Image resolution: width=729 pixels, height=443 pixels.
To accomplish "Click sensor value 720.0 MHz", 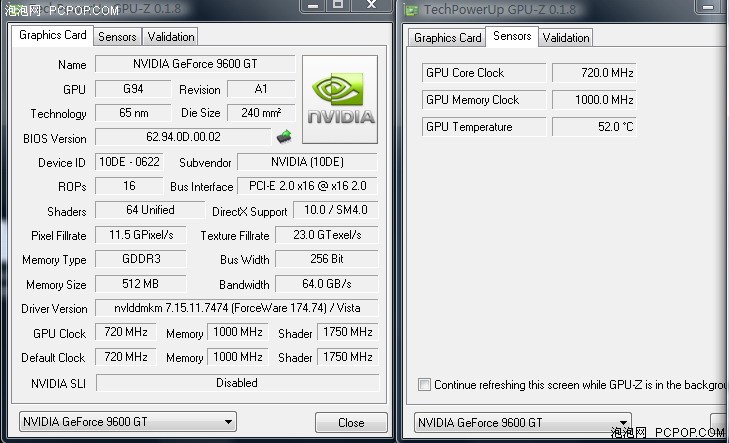I will point(594,73).
